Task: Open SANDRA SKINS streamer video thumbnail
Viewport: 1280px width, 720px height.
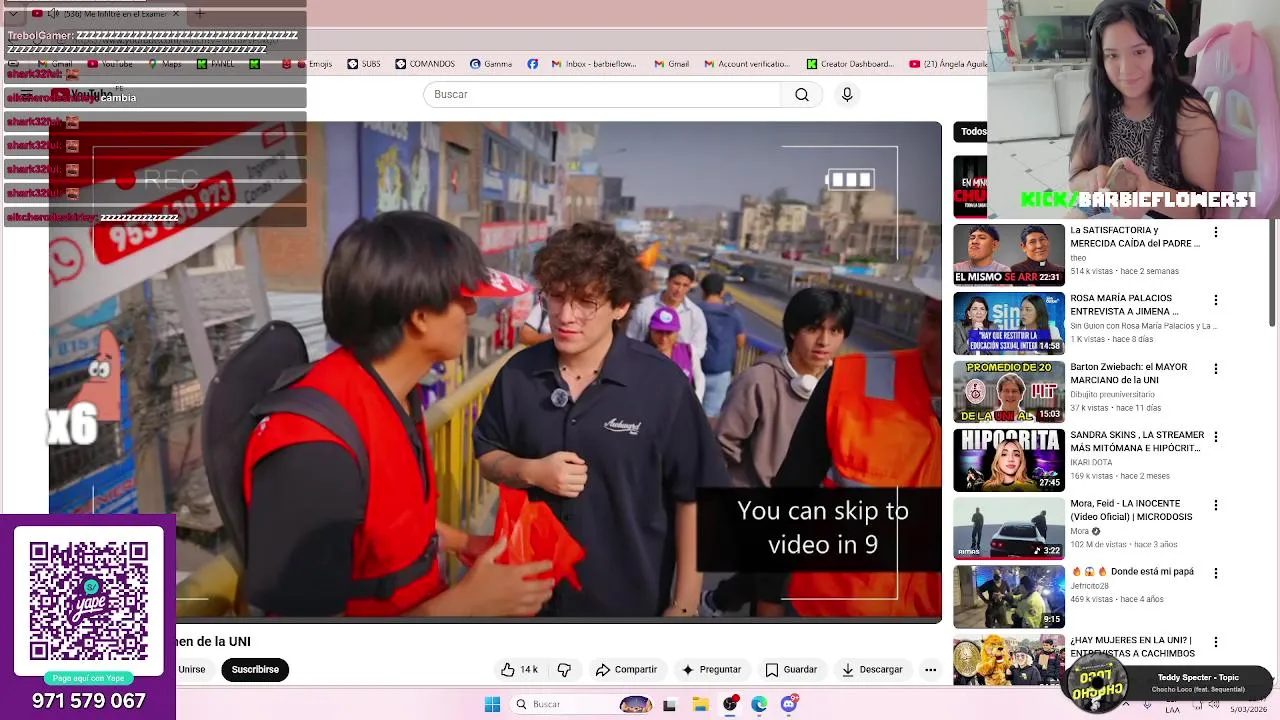Action: pyautogui.click(x=1009, y=460)
